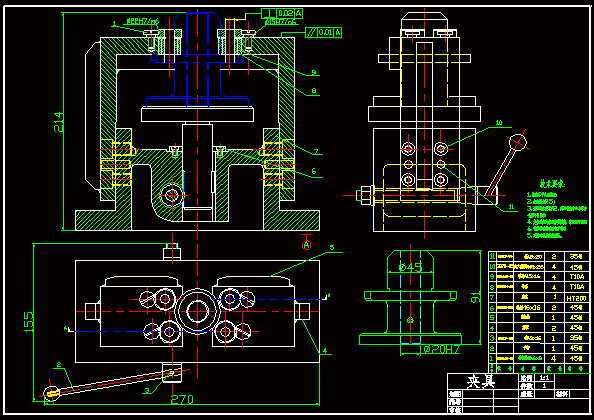Click the 0.02 A tolerance frame

[282, 13]
